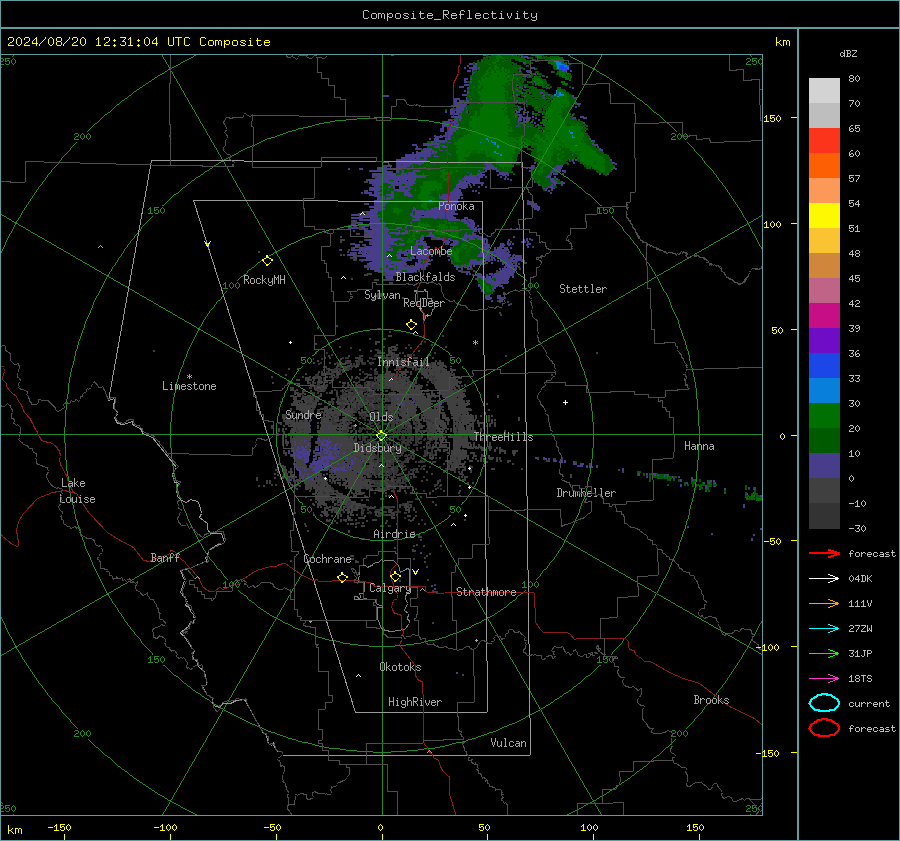Click the Innisfail city label

click(404, 362)
